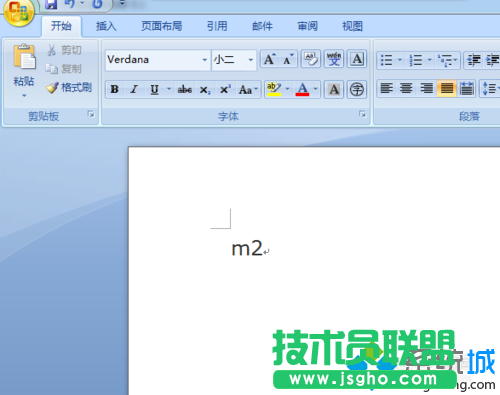Viewport: 500px width, 395px height.
Task: Open the Office button menu
Action: coord(19,12)
